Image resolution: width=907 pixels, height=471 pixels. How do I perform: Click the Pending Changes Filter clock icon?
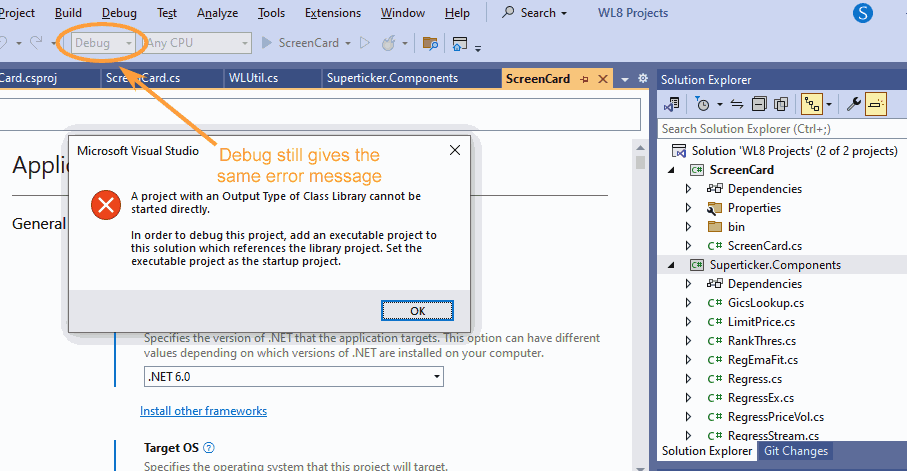click(702, 105)
